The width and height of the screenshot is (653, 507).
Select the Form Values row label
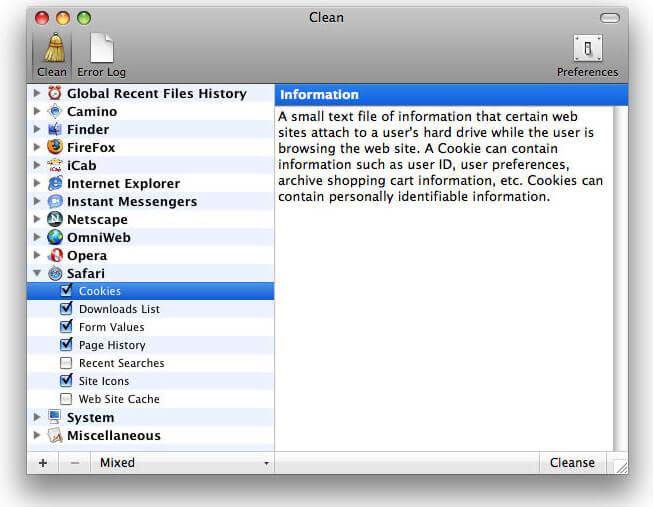112,327
